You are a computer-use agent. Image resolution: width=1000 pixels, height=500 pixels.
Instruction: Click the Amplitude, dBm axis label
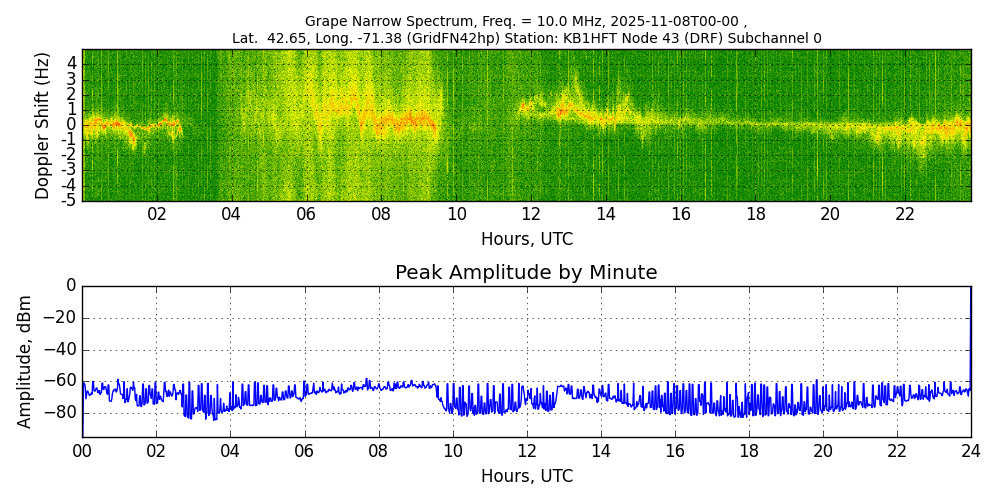pos(26,361)
